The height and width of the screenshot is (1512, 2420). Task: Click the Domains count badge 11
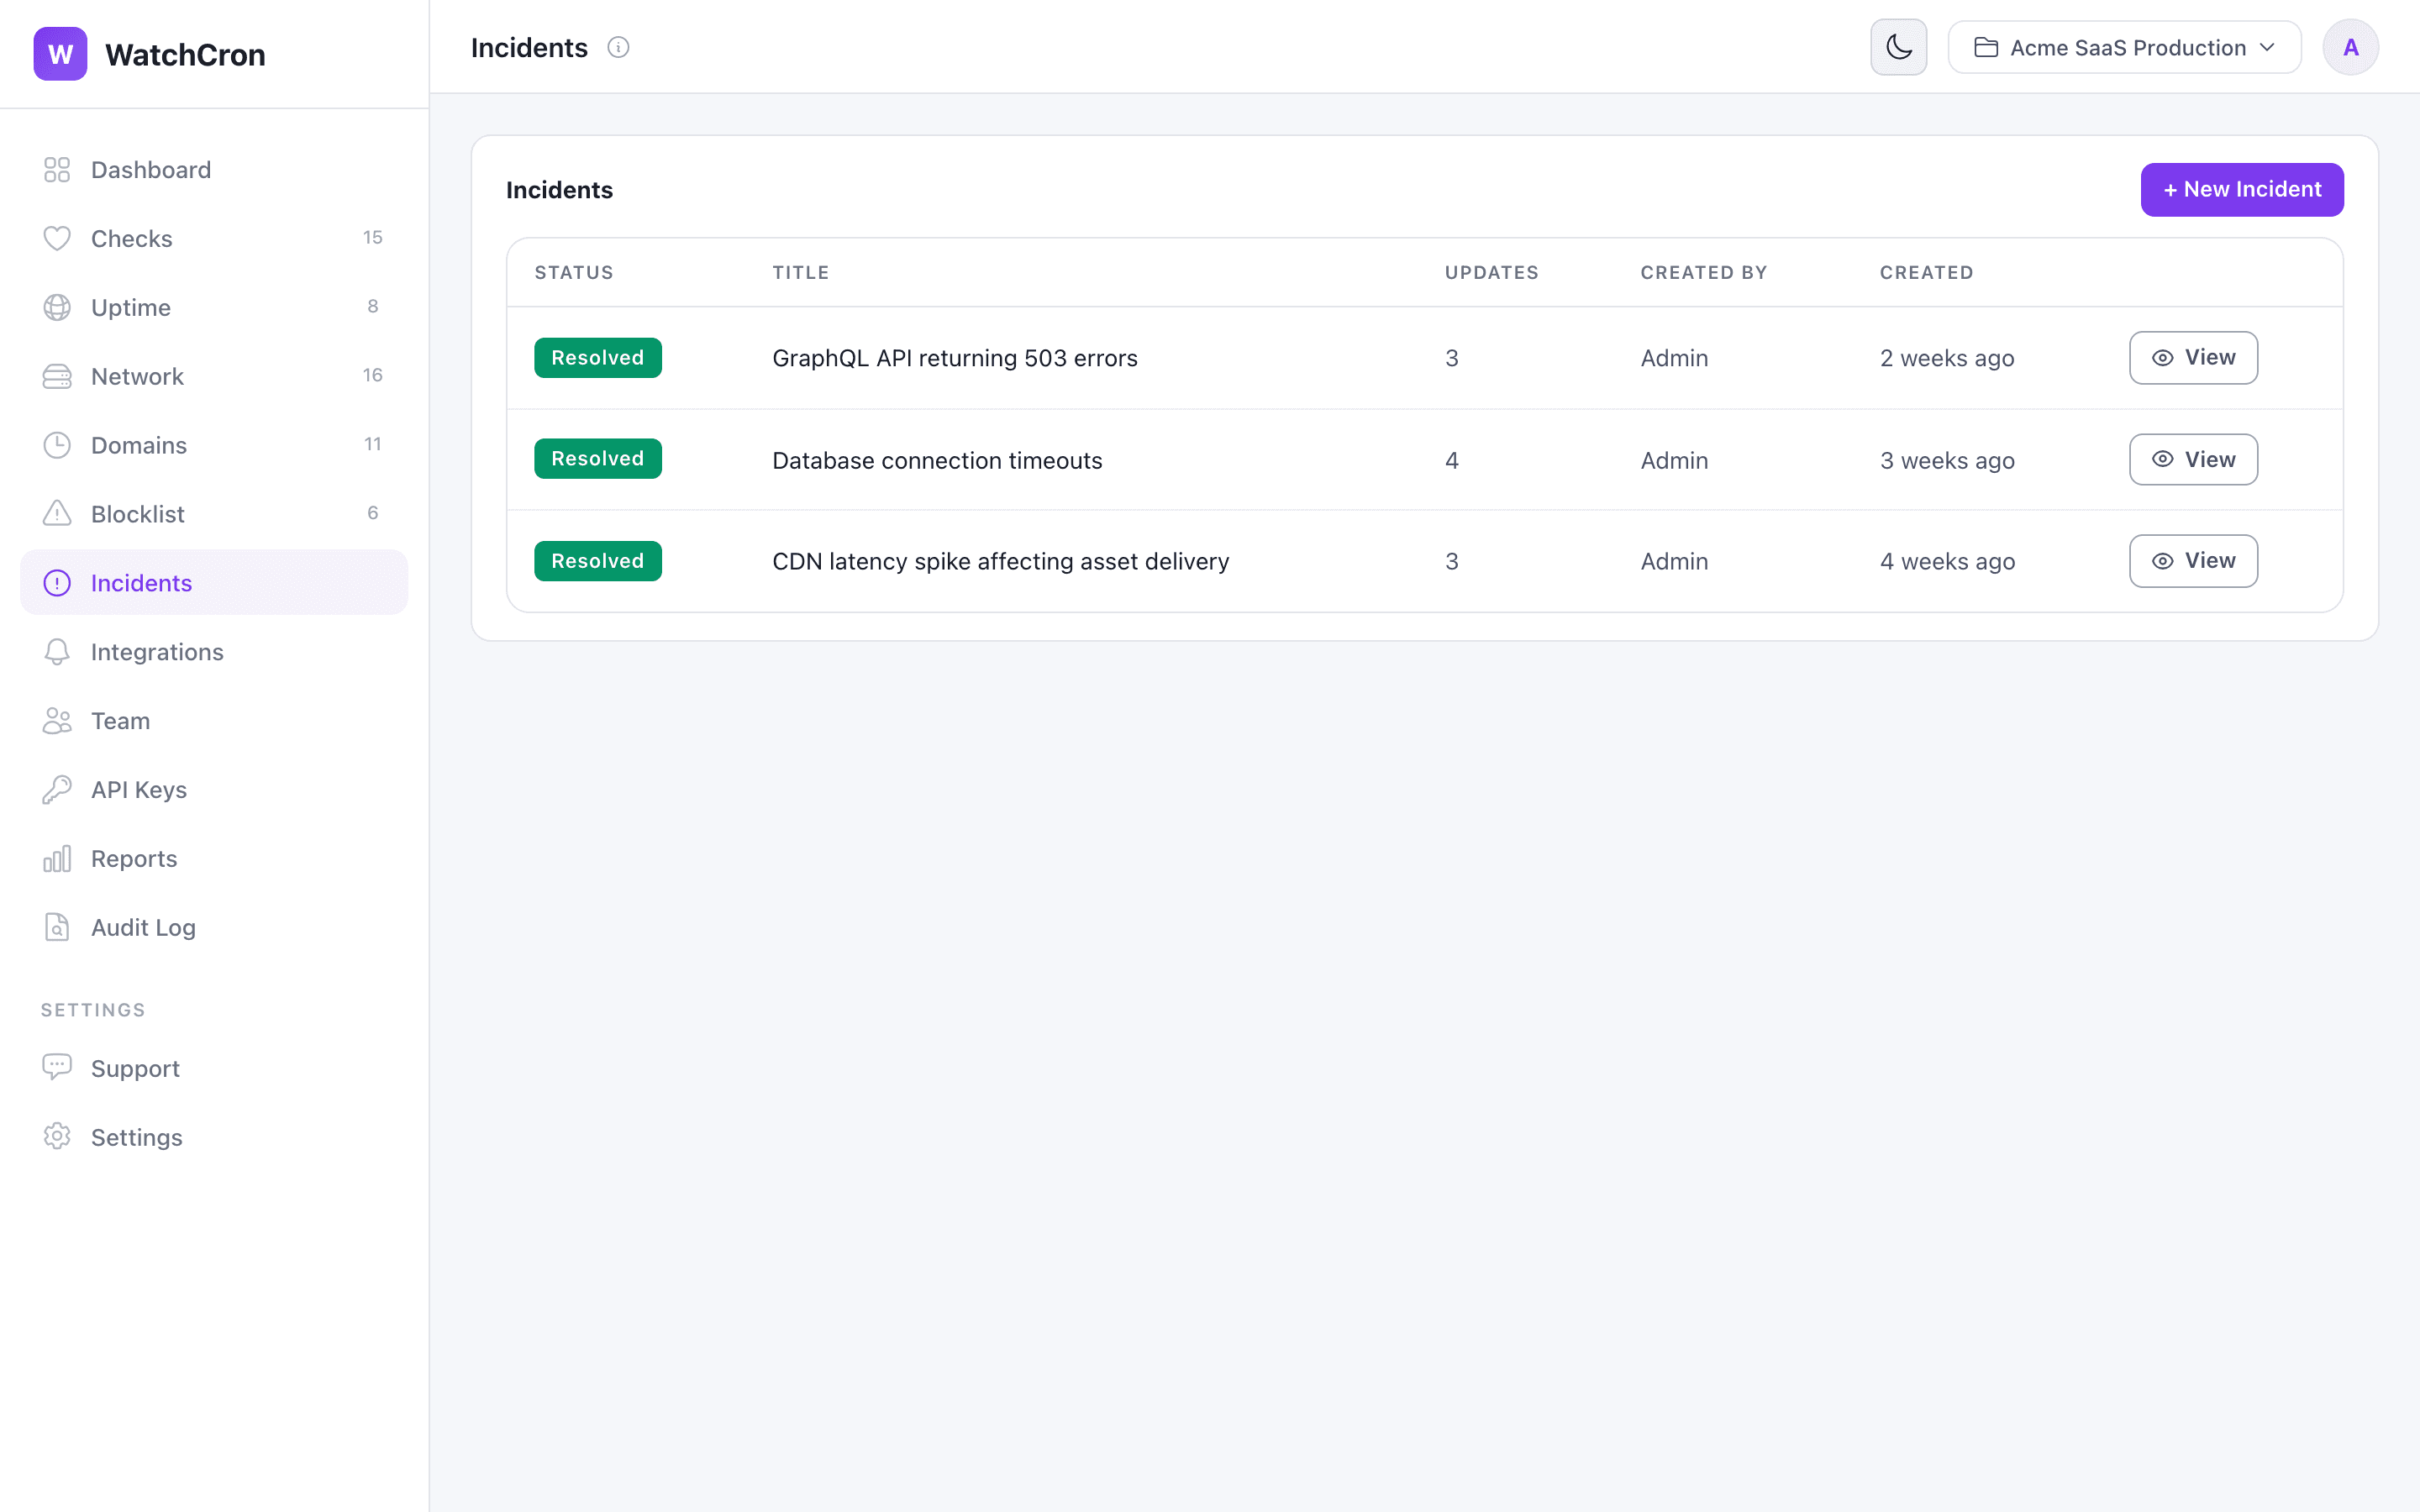coord(373,445)
